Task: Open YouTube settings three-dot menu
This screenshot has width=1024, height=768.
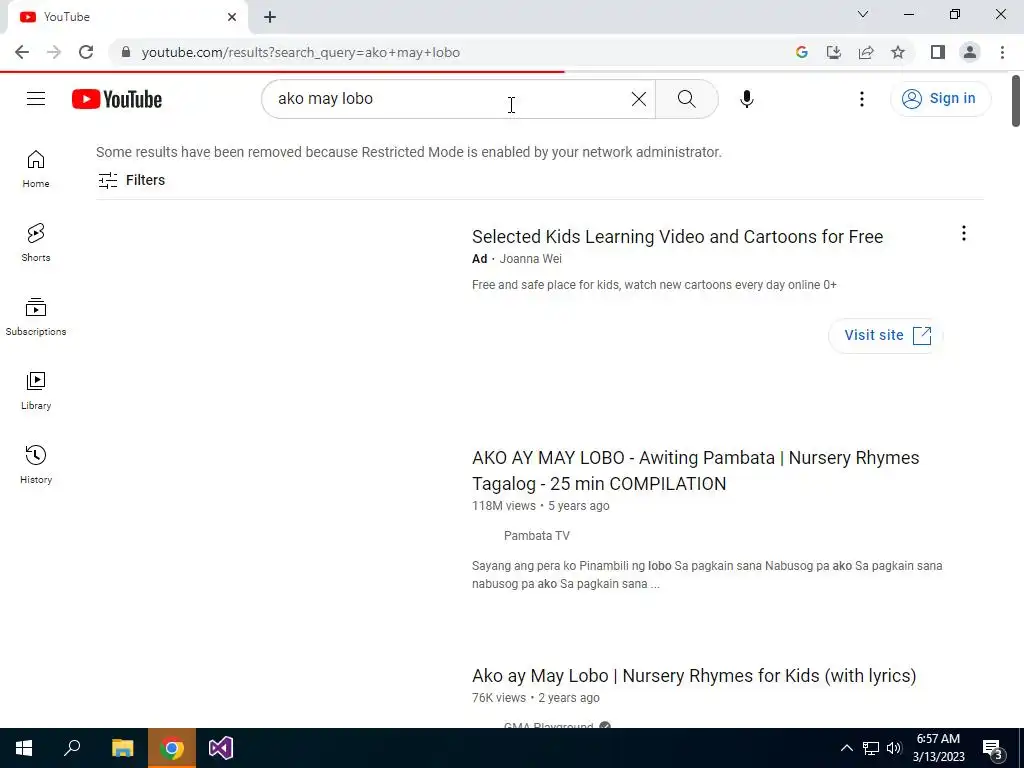Action: (x=861, y=99)
